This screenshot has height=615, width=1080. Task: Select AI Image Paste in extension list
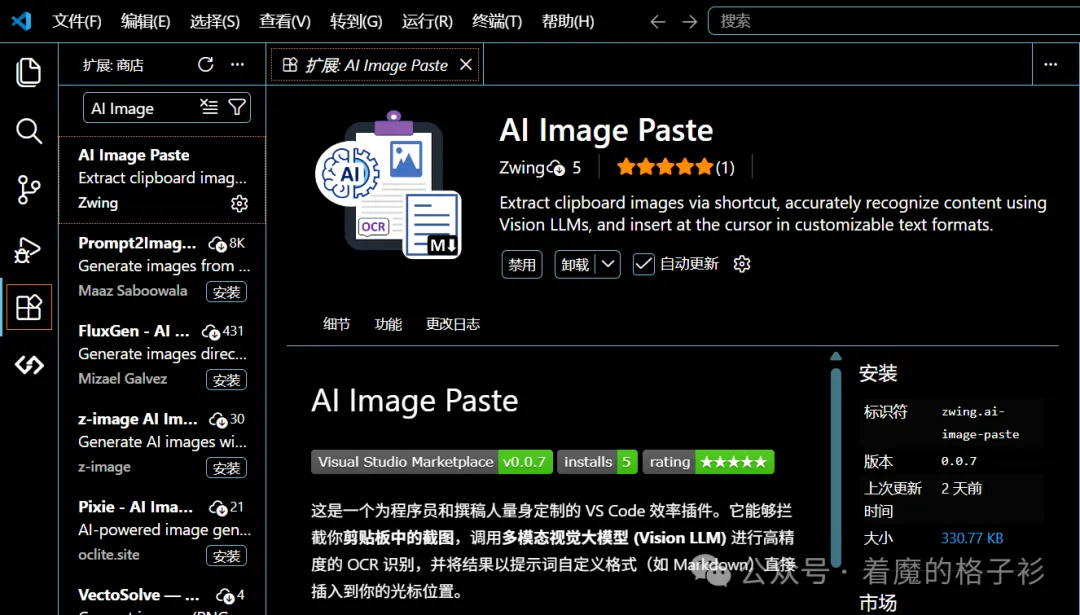point(163,180)
